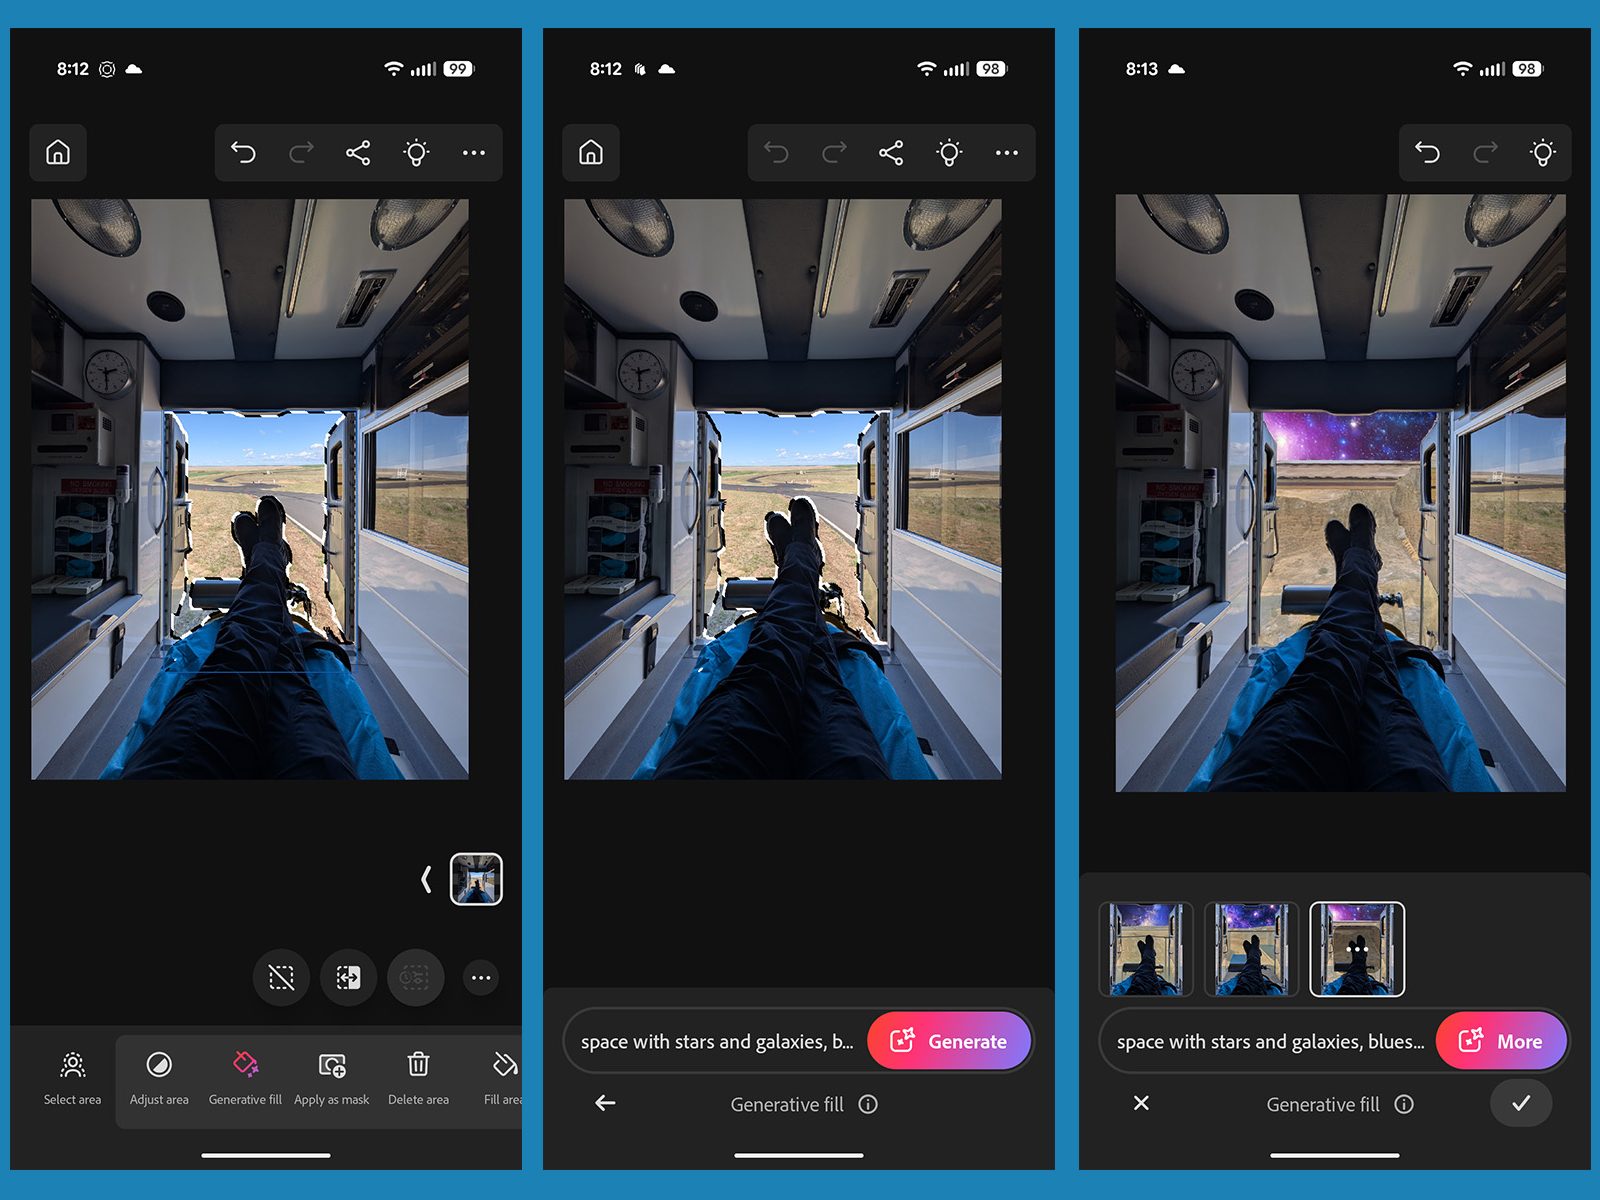Viewport: 1600px width, 1200px height.
Task: Tap the Generative fill info icon in the middle screen
Action: point(868,1104)
